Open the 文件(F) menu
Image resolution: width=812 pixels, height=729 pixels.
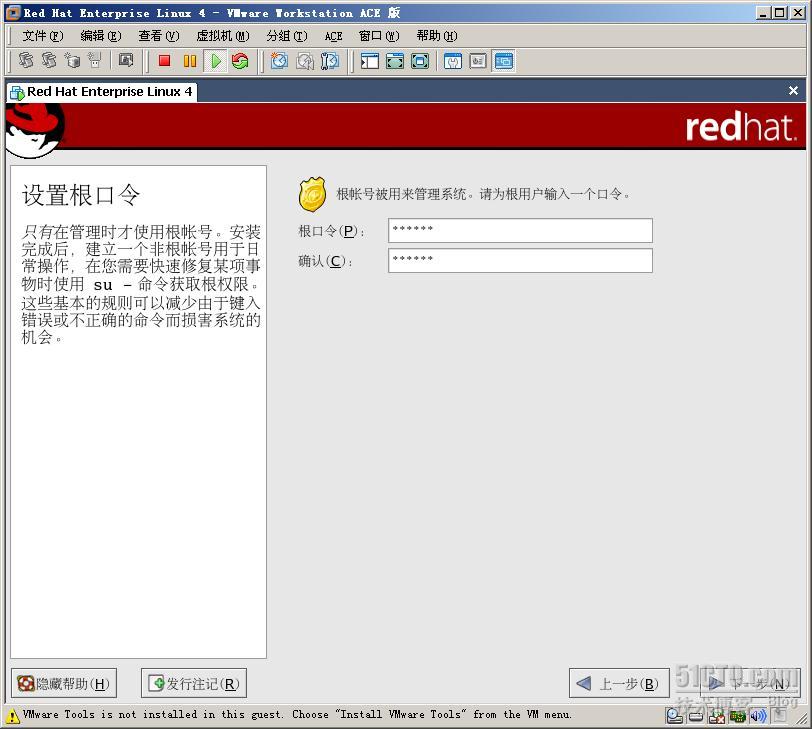pos(43,36)
